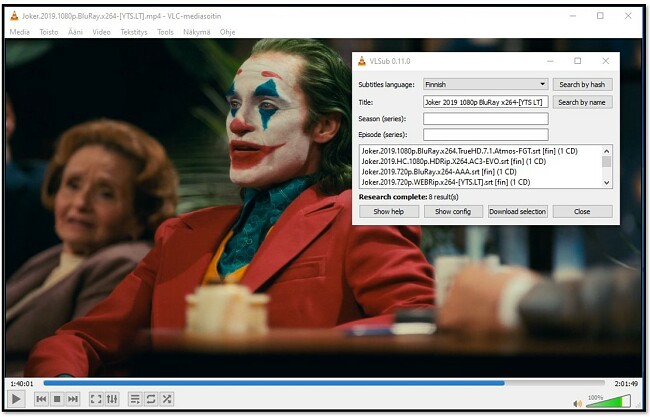Click the total time 2:01:49 label
650x417 pixels.
click(x=626, y=384)
